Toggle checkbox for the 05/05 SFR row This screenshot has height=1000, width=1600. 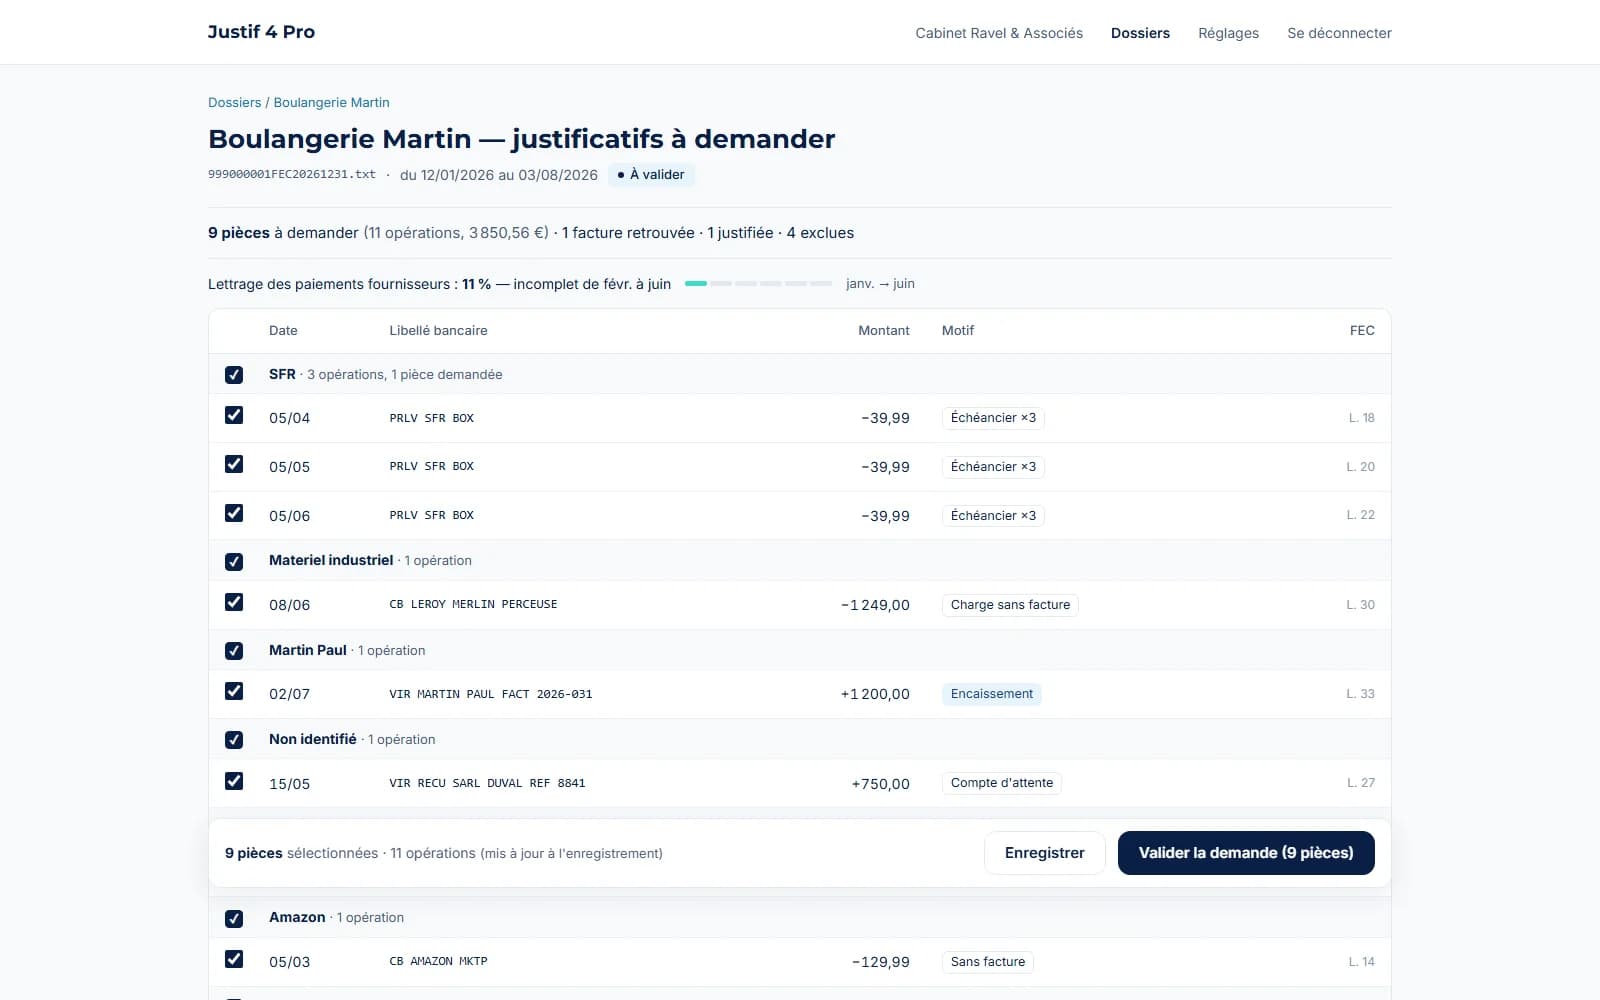pyautogui.click(x=234, y=464)
